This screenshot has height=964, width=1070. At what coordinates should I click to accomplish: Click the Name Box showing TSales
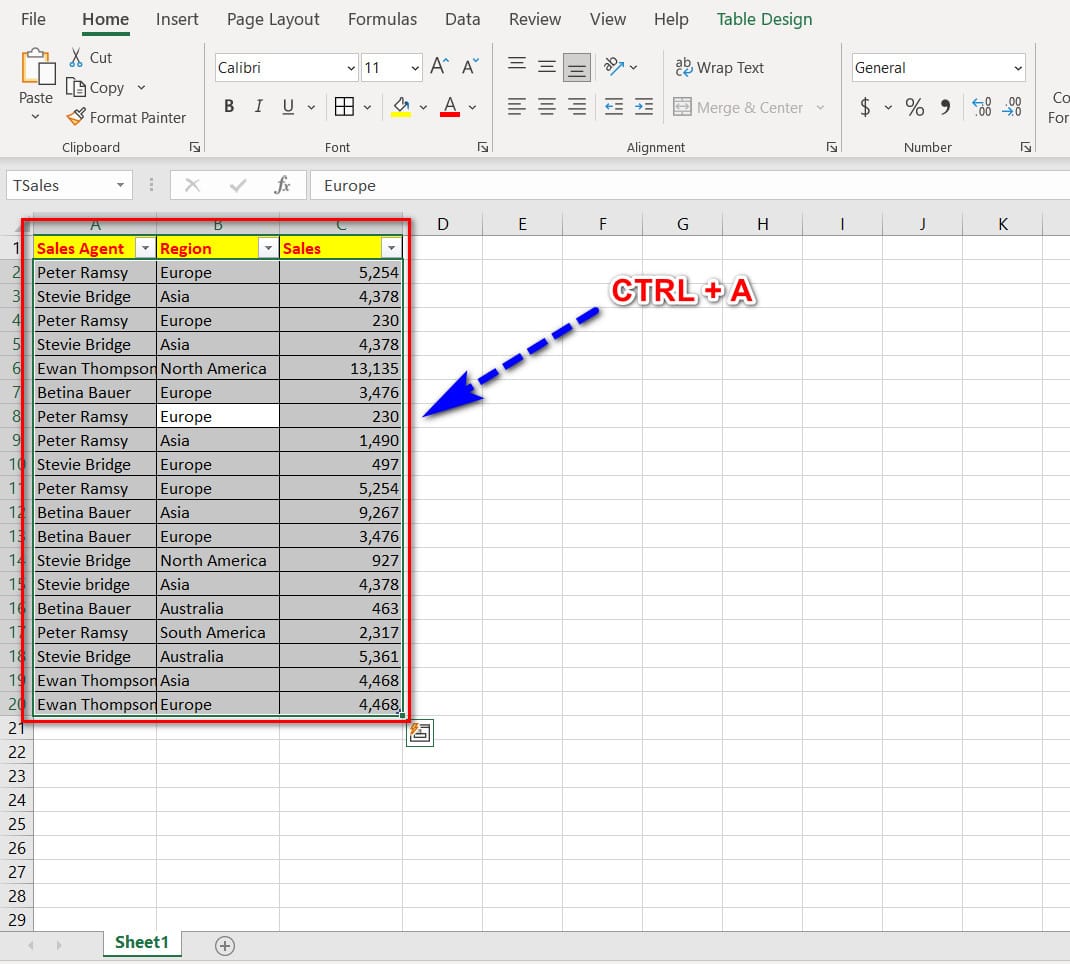coord(58,185)
